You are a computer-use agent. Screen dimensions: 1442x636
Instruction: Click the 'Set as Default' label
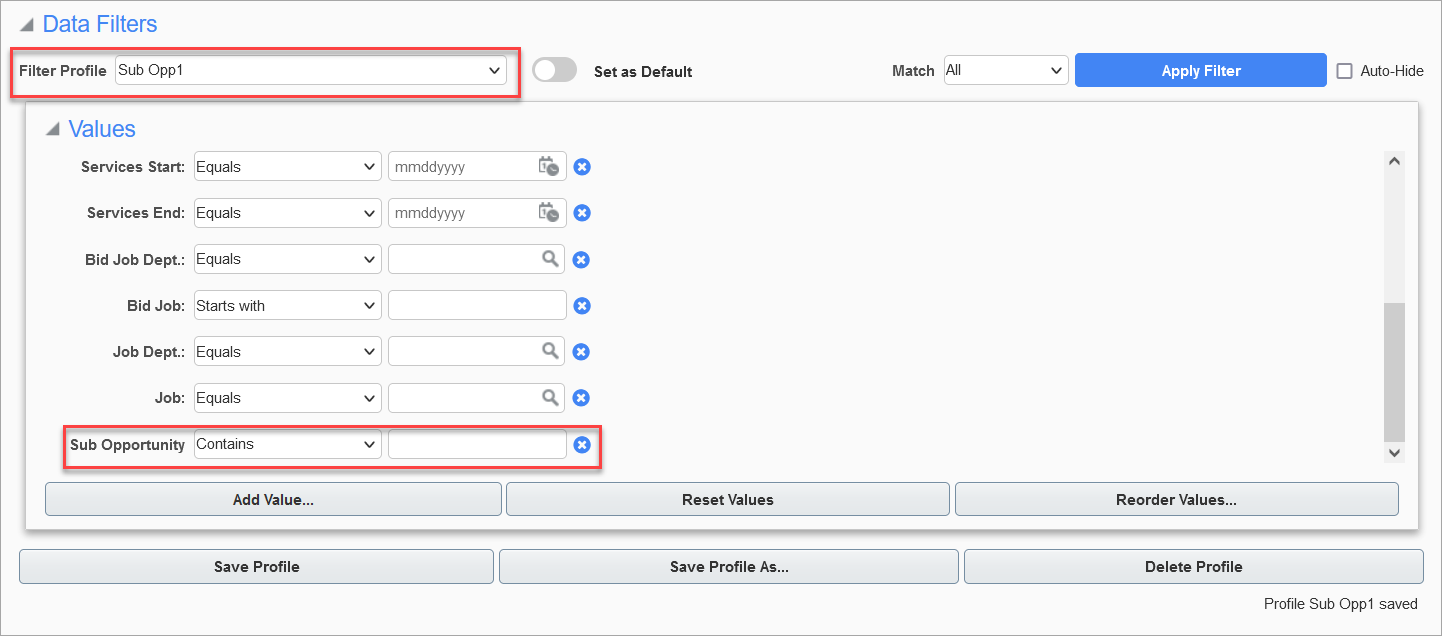coord(643,71)
